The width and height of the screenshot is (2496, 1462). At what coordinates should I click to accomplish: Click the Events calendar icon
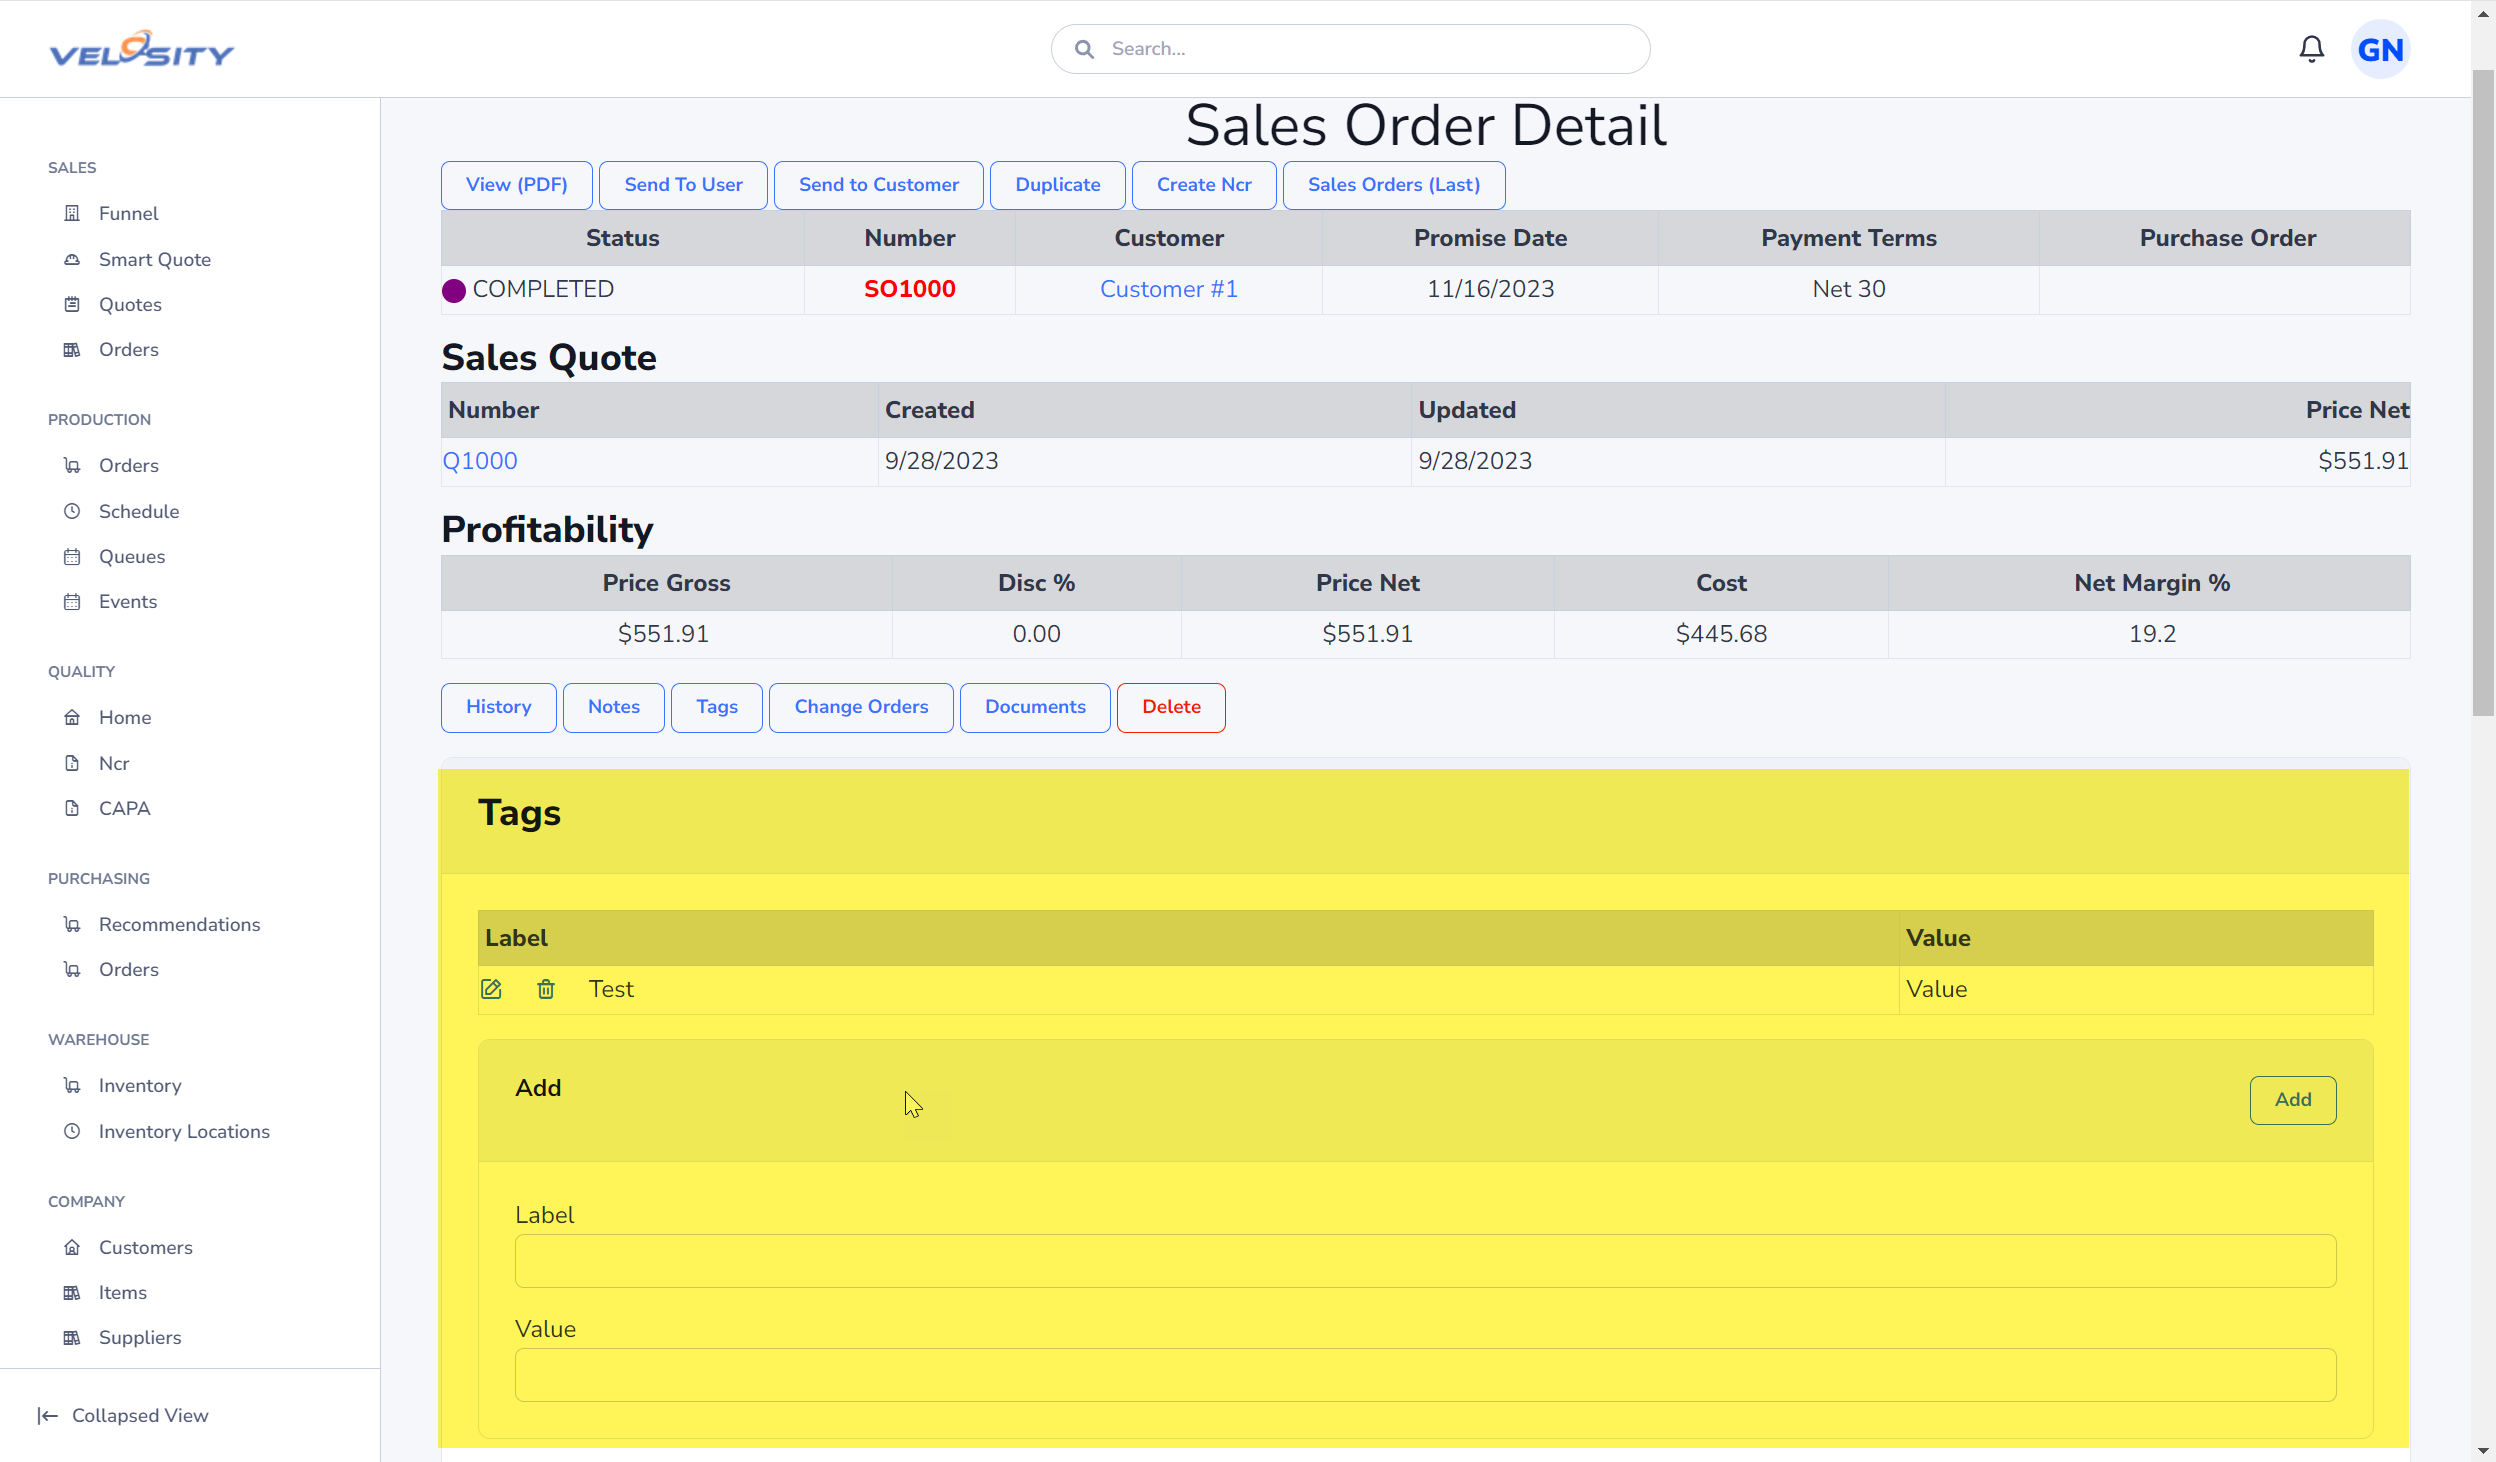click(72, 601)
